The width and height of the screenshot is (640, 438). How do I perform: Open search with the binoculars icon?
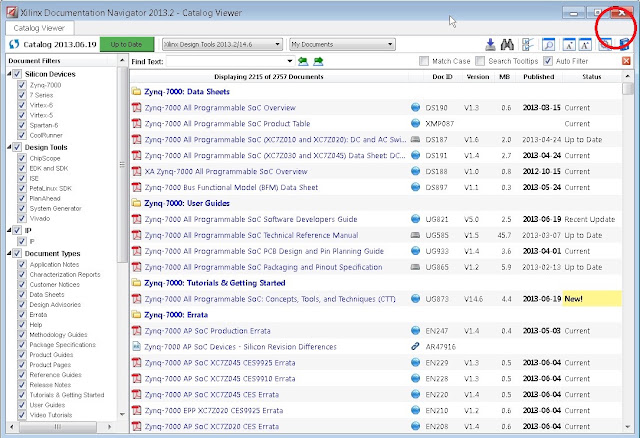coord(507,44)
